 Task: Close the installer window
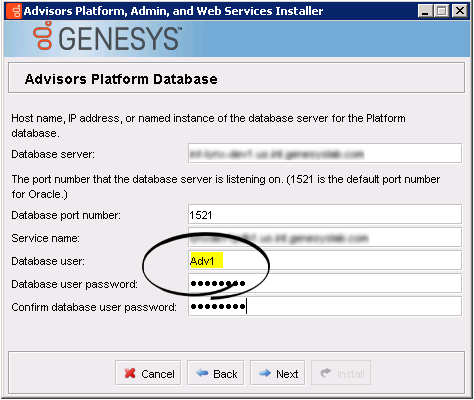tap(460, 11)
